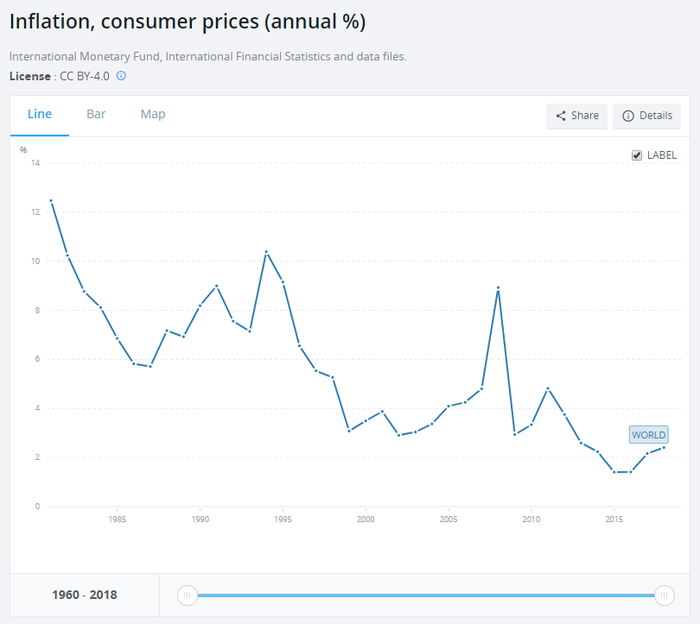Viewport: 700px width, 624px height.
Task: Click the left year-range slider handle
Action: (186, 595)
